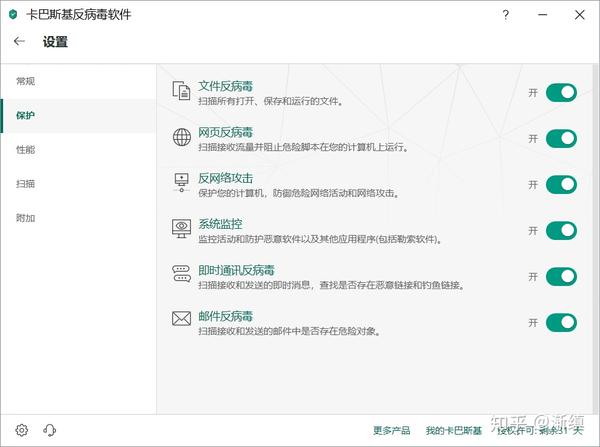Open the 反网络攻击 settings link
The height and width of the screenshot is (447, 600).
(x=225, y=178)
